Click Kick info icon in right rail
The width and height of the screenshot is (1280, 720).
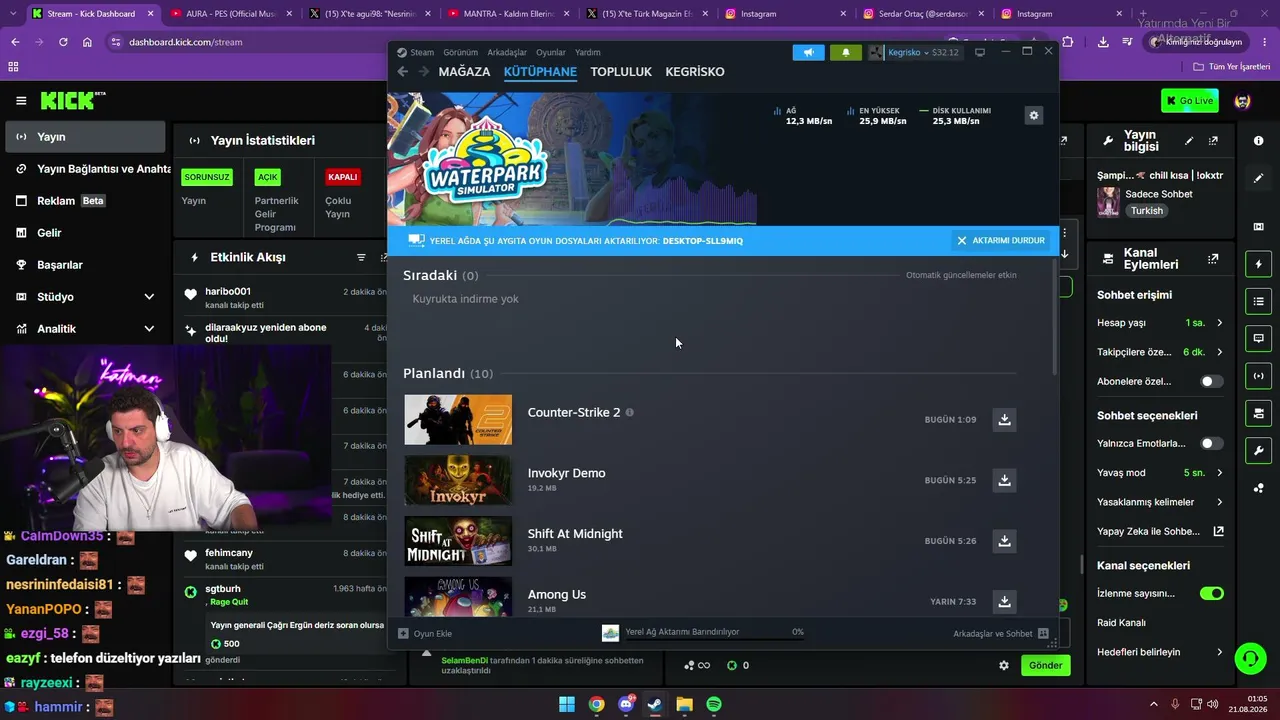[x=1258, y=141]
